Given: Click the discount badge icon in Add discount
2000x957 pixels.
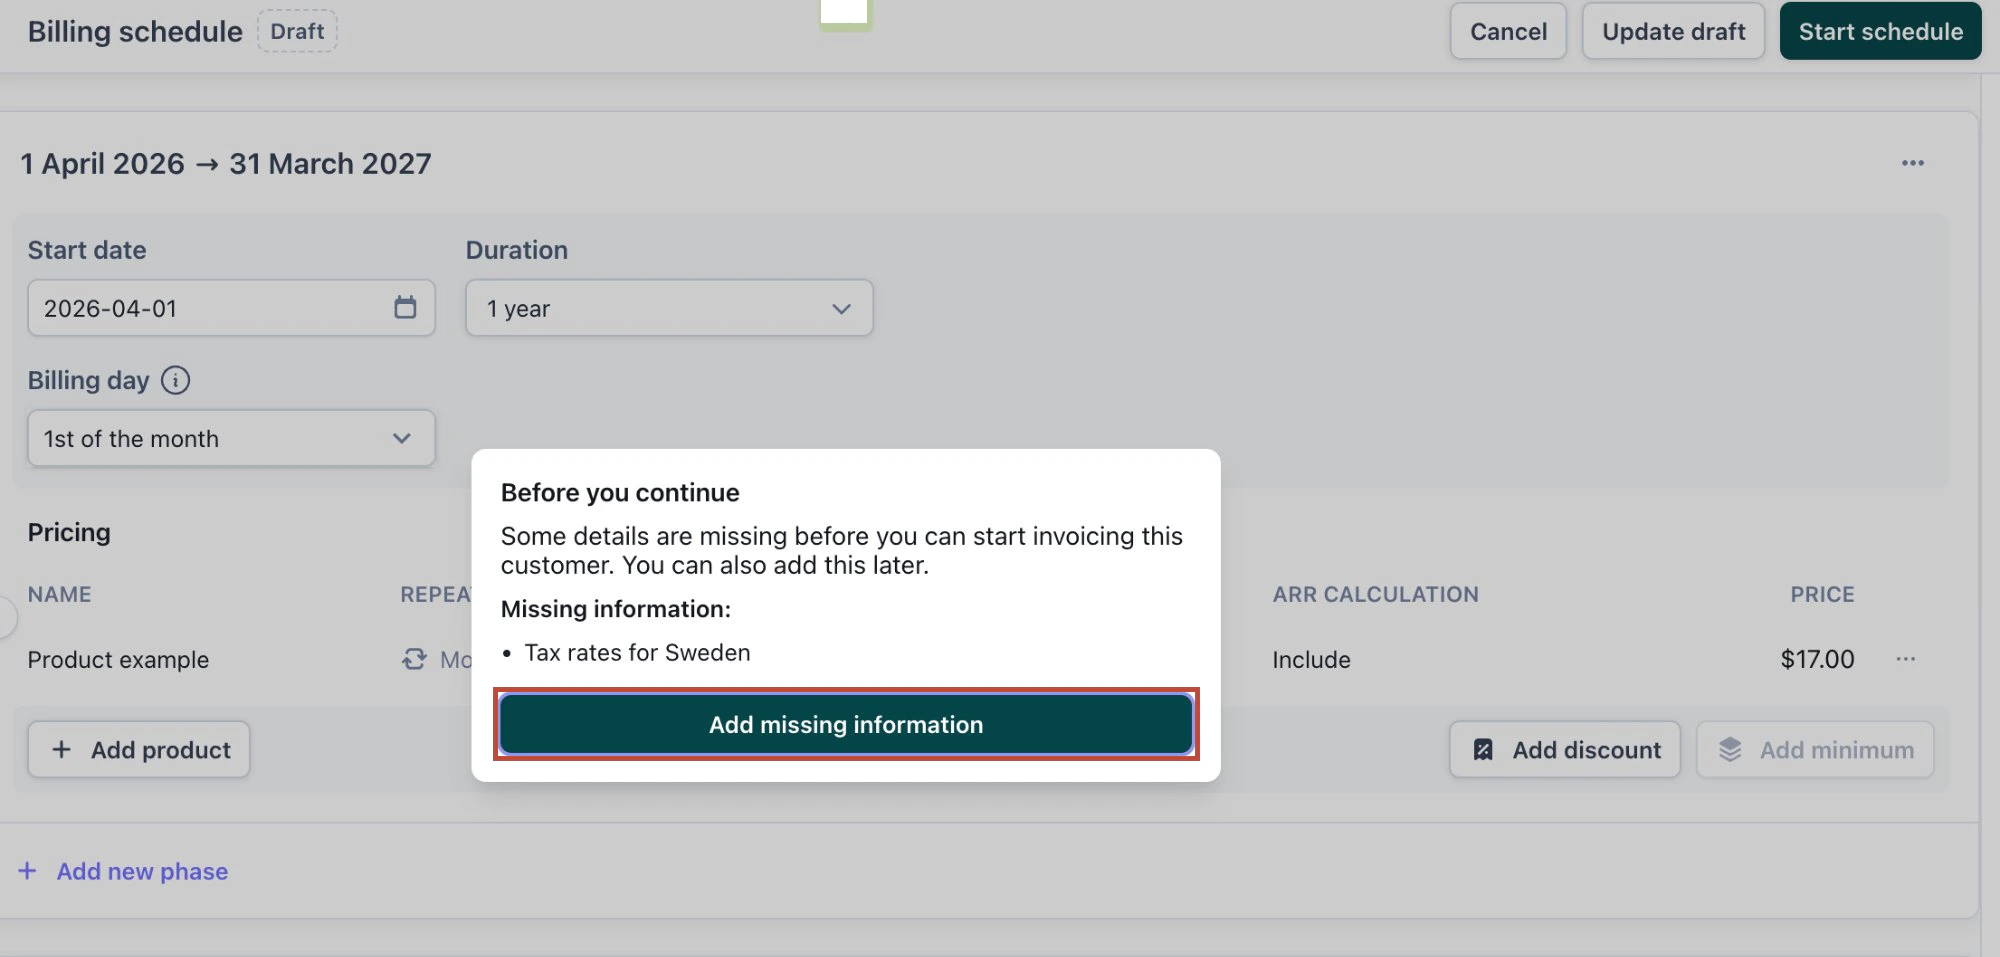Looking at the screenshot, I should 1484,749.
